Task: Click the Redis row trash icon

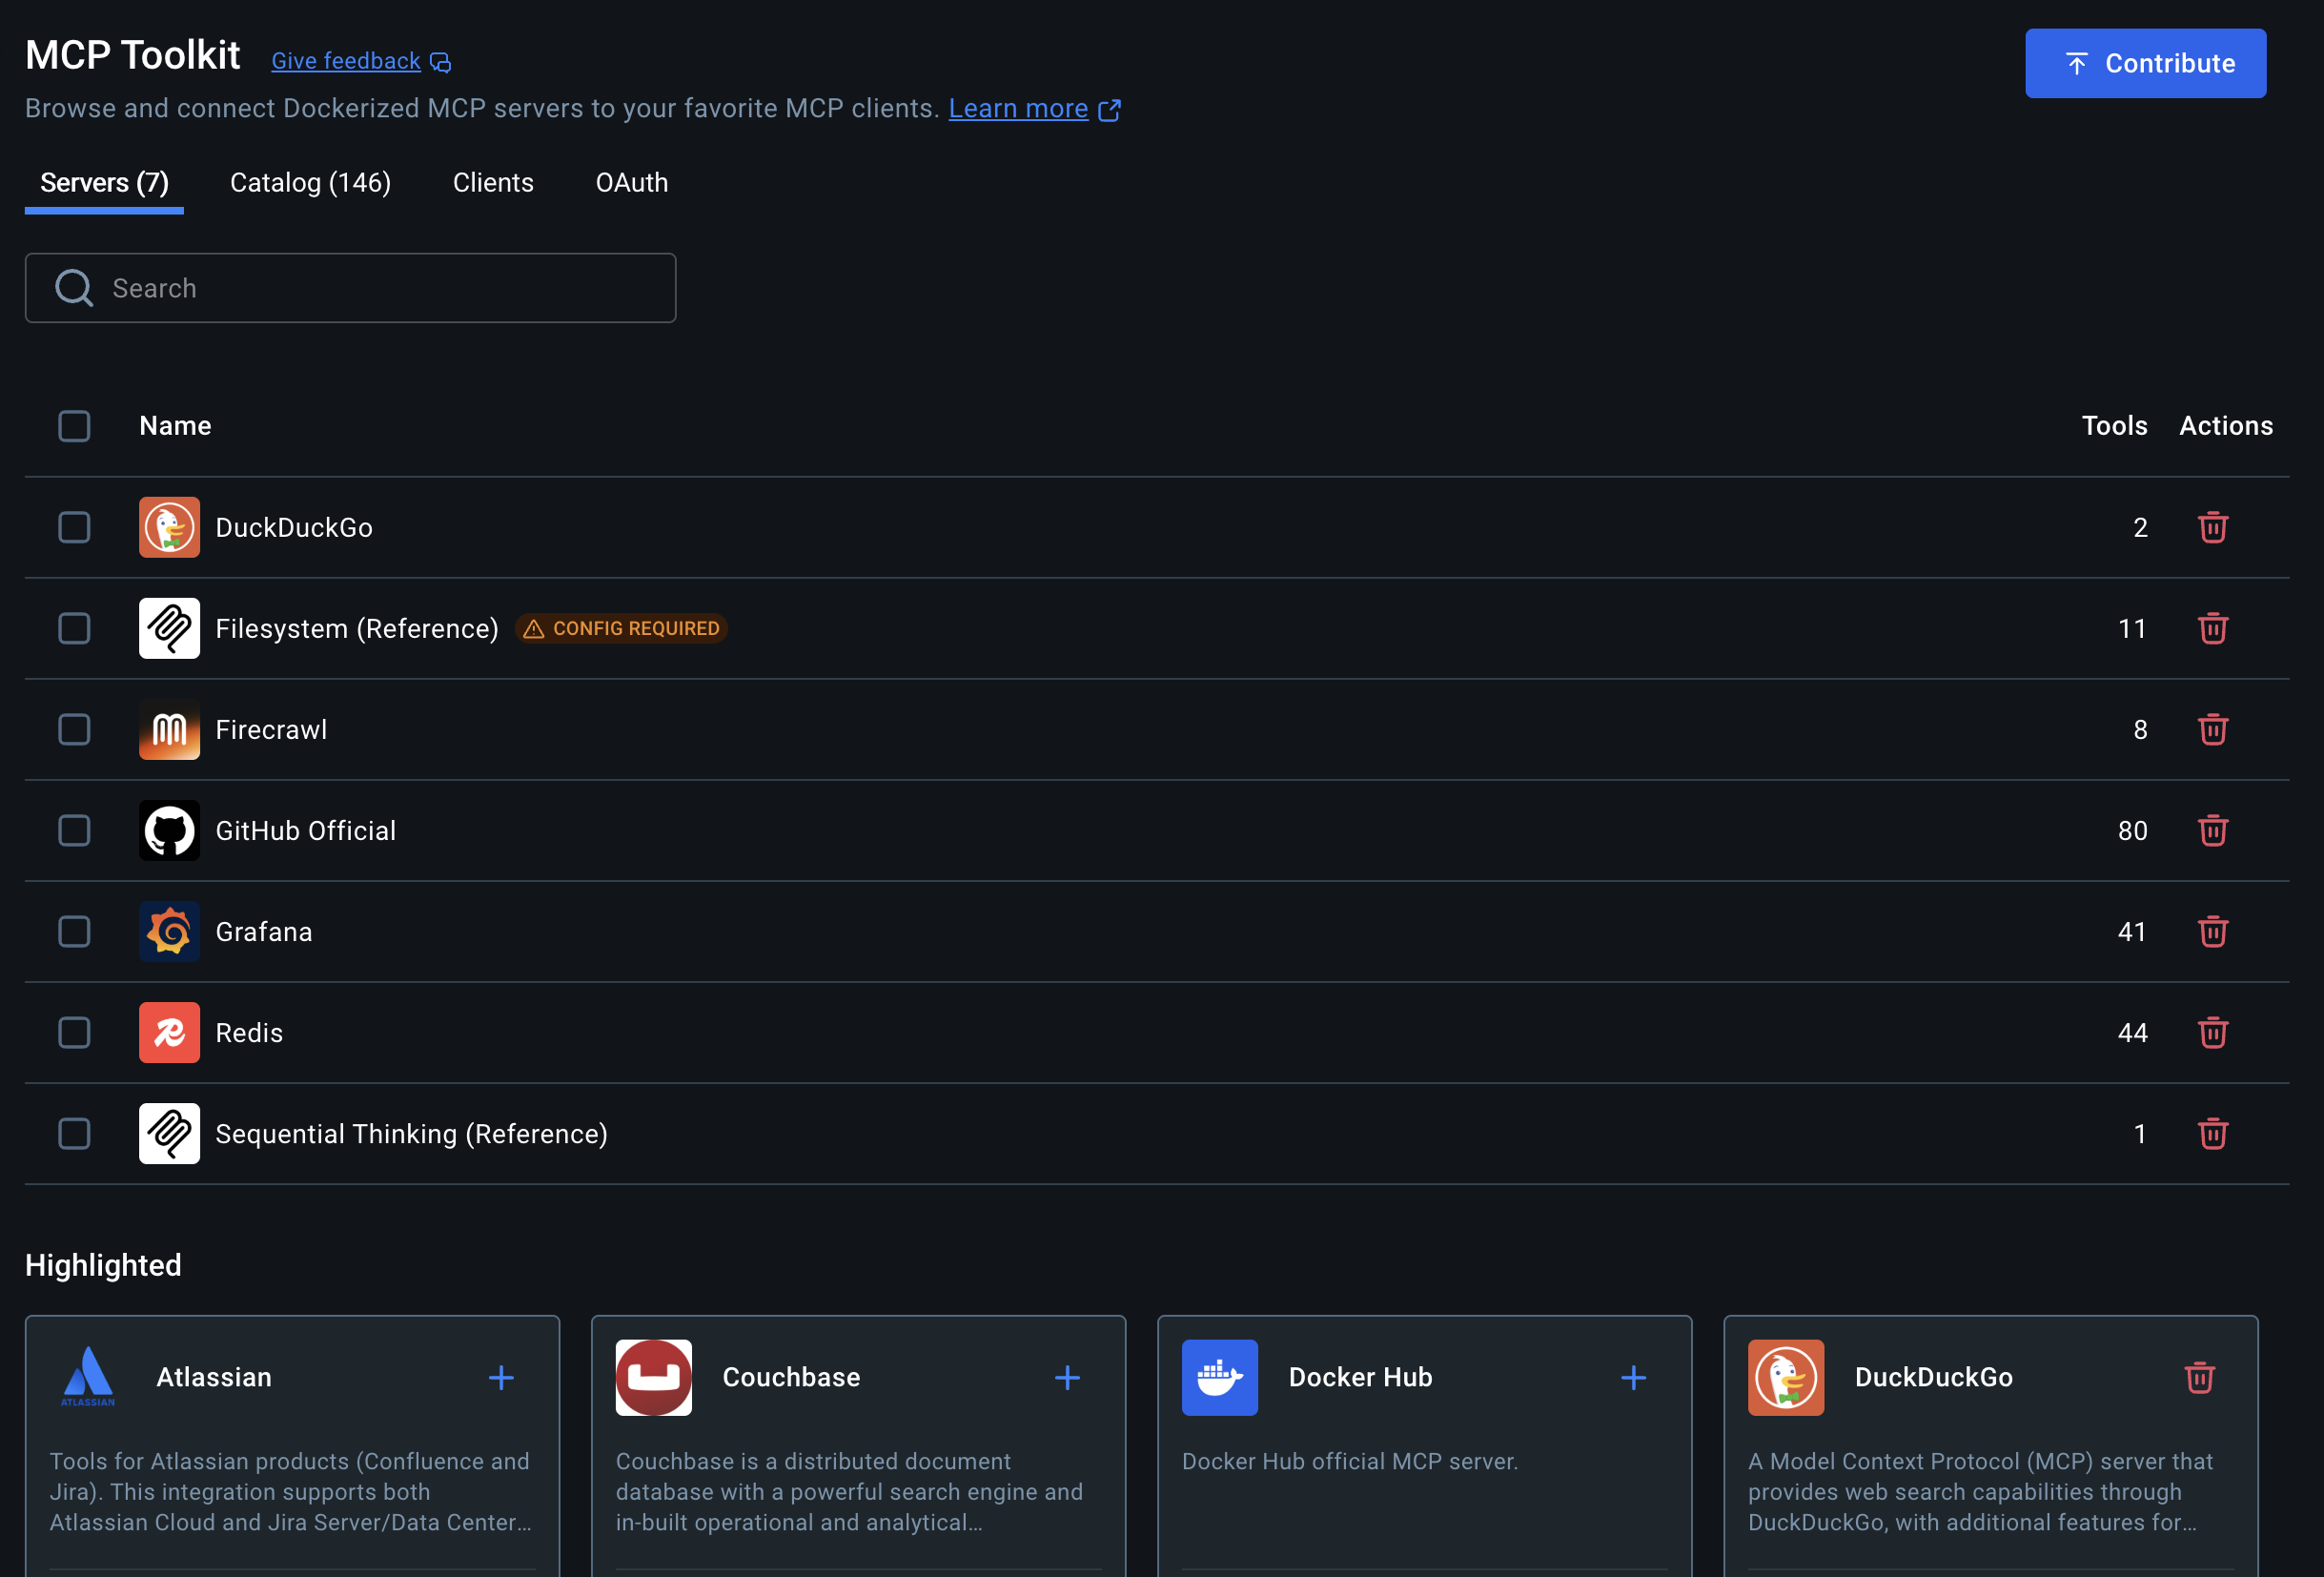Action: click(x=2212, y=1032)
